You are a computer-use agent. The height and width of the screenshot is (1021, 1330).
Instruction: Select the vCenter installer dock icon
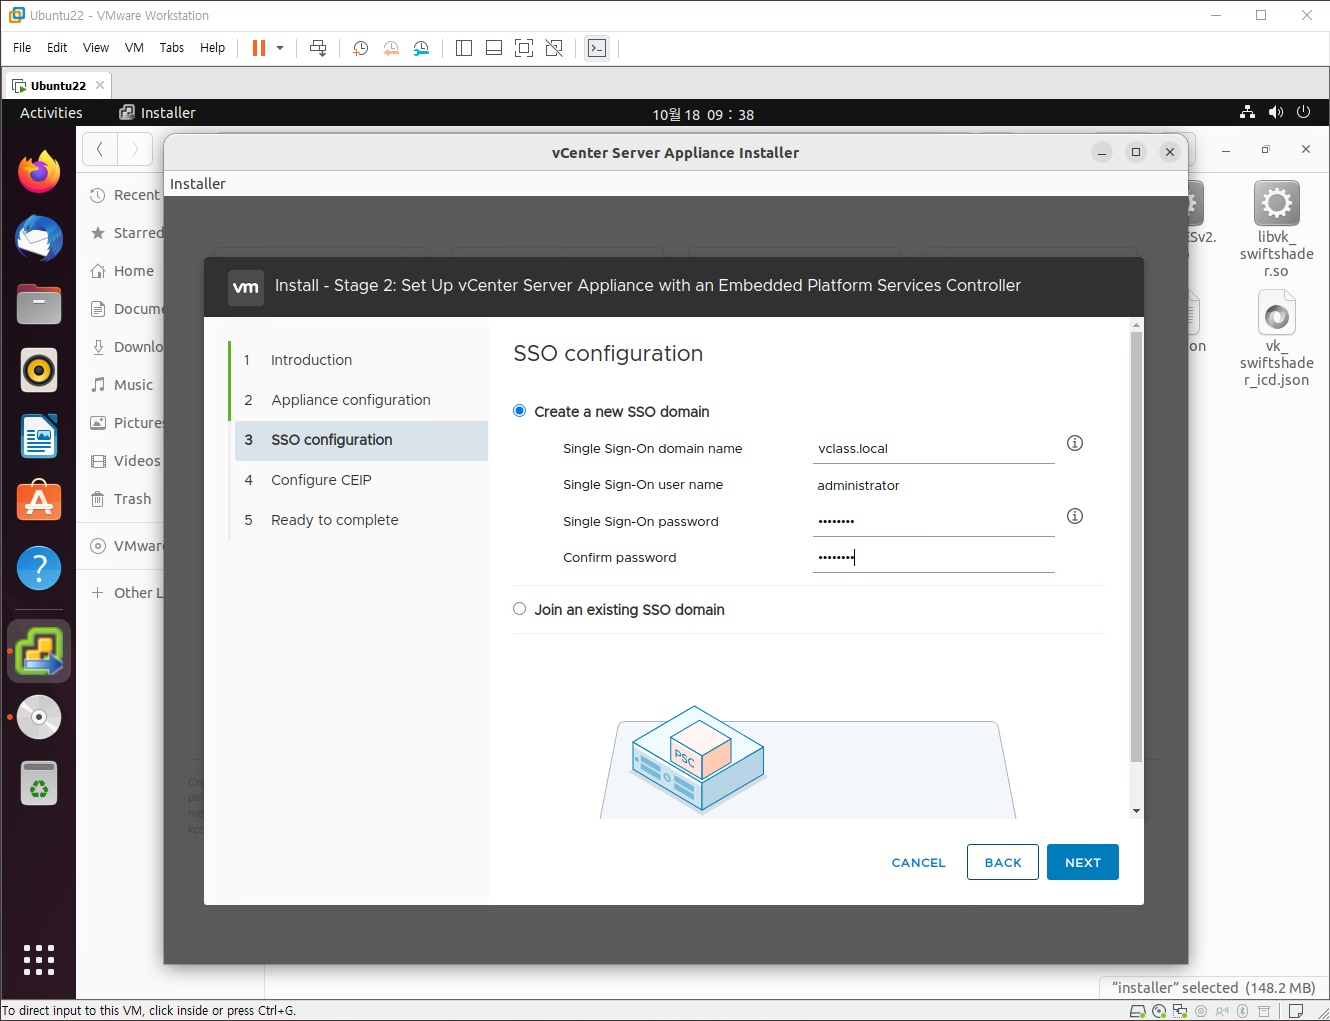click(x=39, y=651)
